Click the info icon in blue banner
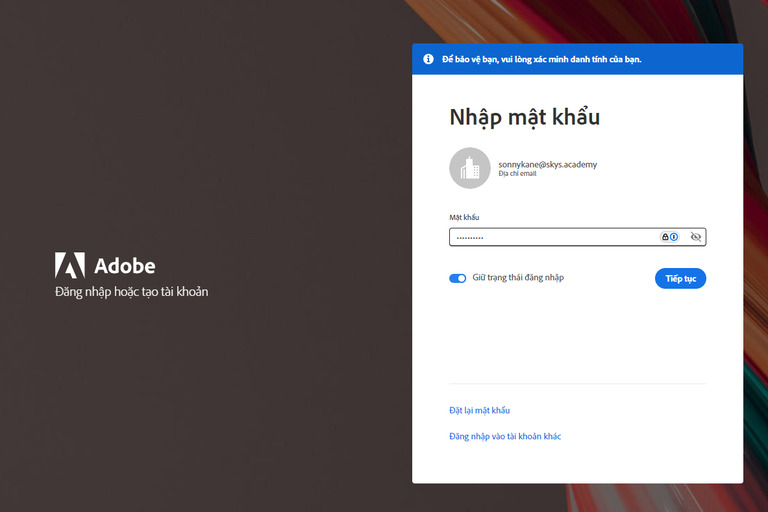This screenshot has width=768, height=512. pos(428,59)
